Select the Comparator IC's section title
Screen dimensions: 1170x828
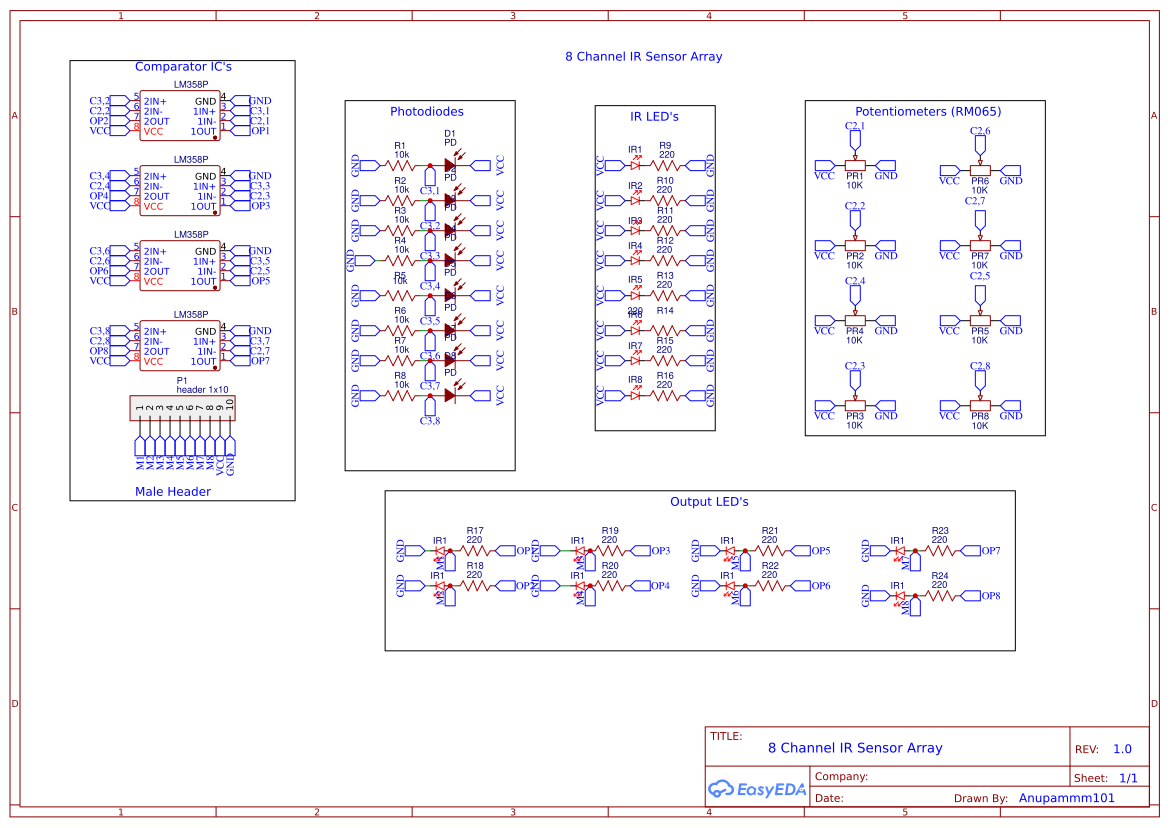182,66
